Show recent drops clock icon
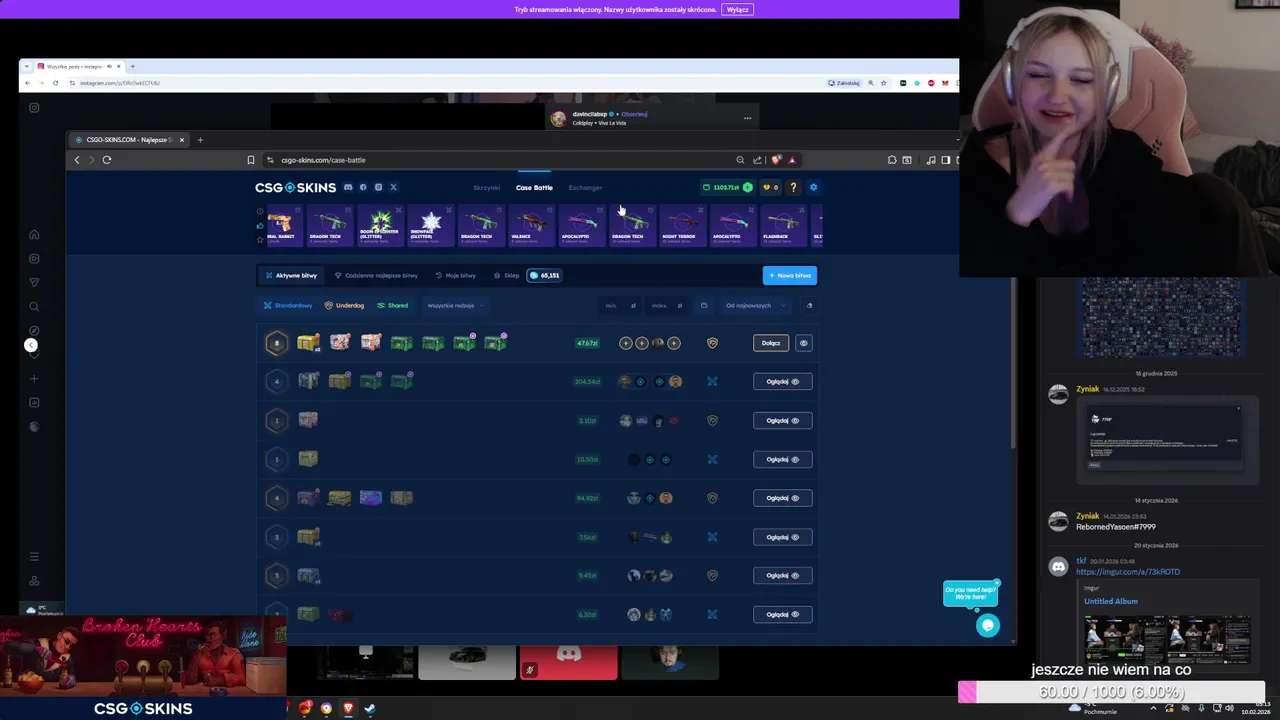 [260, 211]
